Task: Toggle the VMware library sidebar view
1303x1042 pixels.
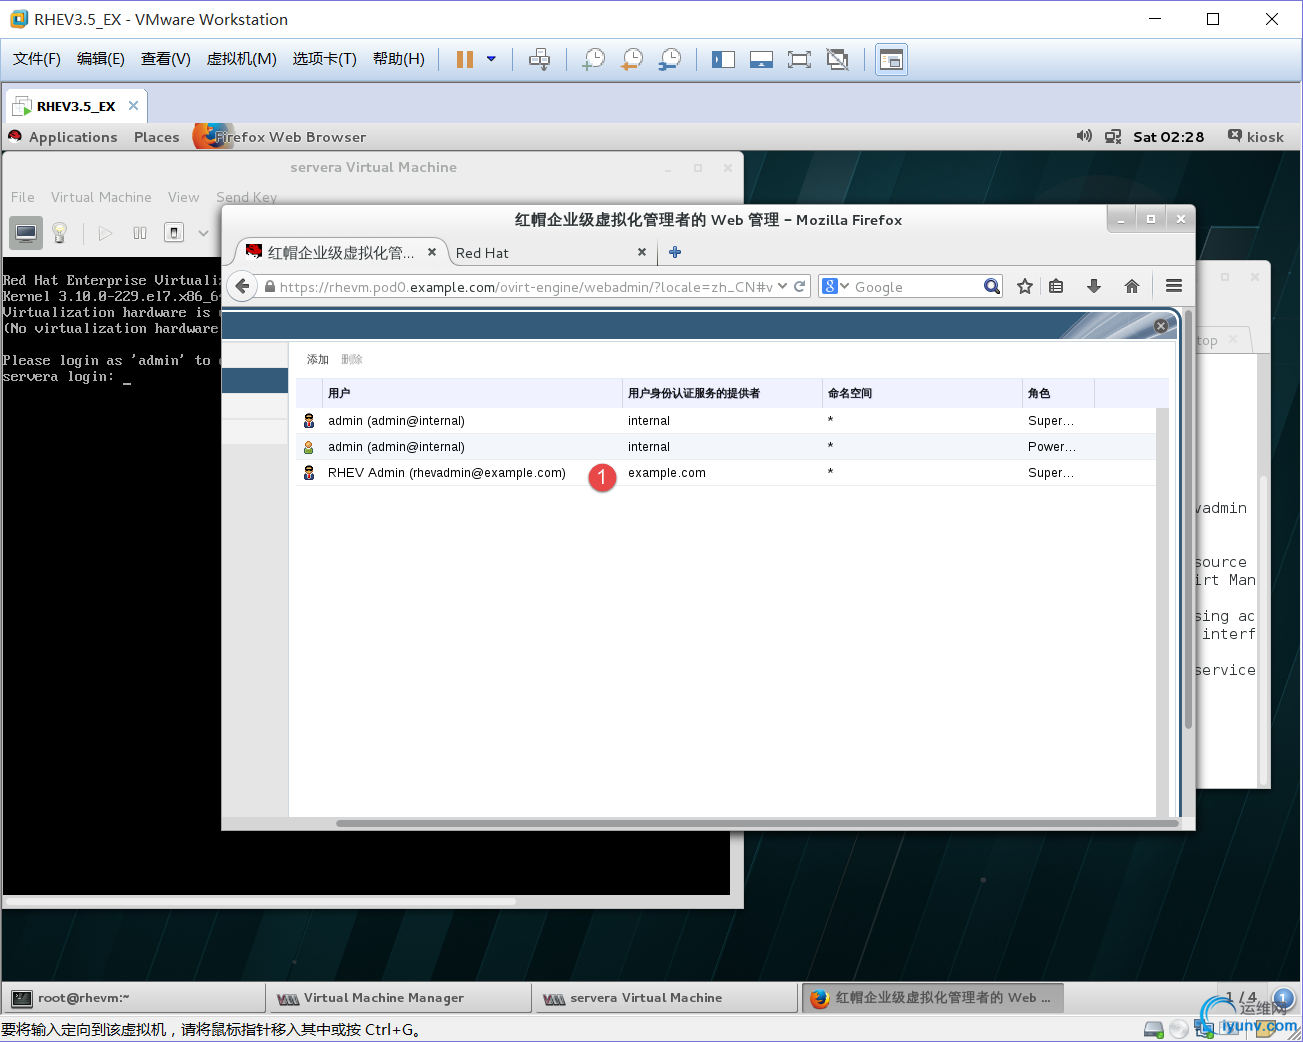Action: (723, 59)
